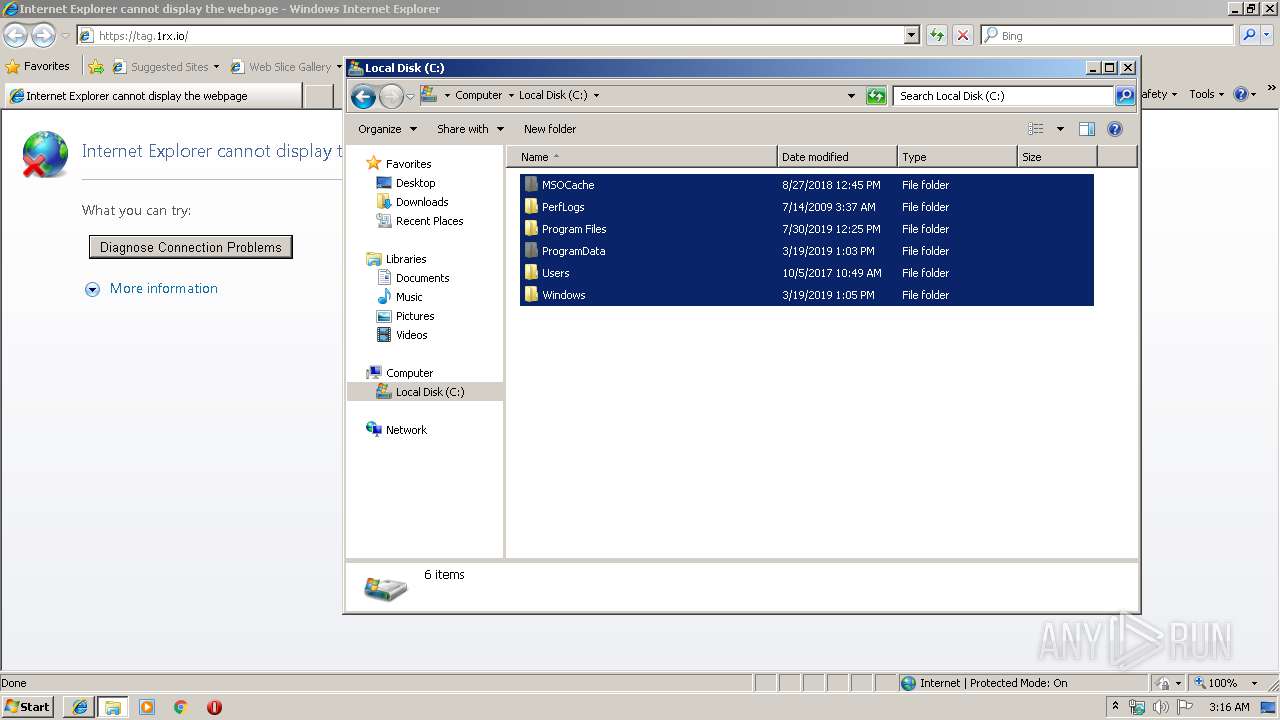Open a new blank tab in IE
Screen dimensions: 1280x720
pos(319,96)
